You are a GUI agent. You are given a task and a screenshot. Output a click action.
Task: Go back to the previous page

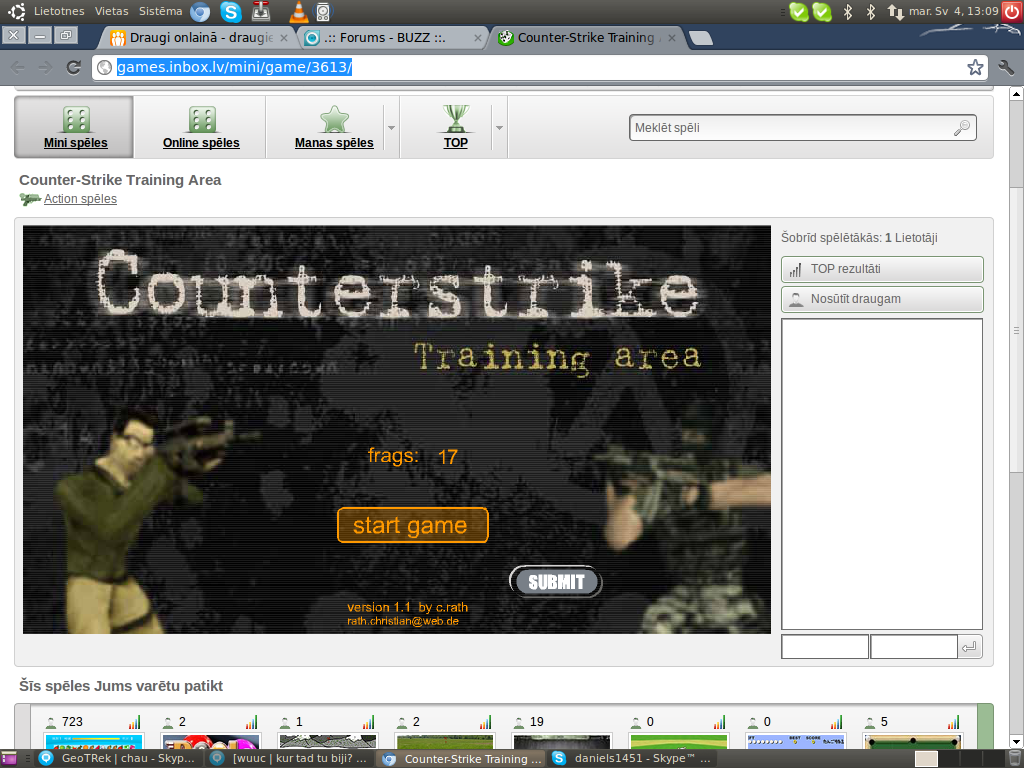point(18,67)
